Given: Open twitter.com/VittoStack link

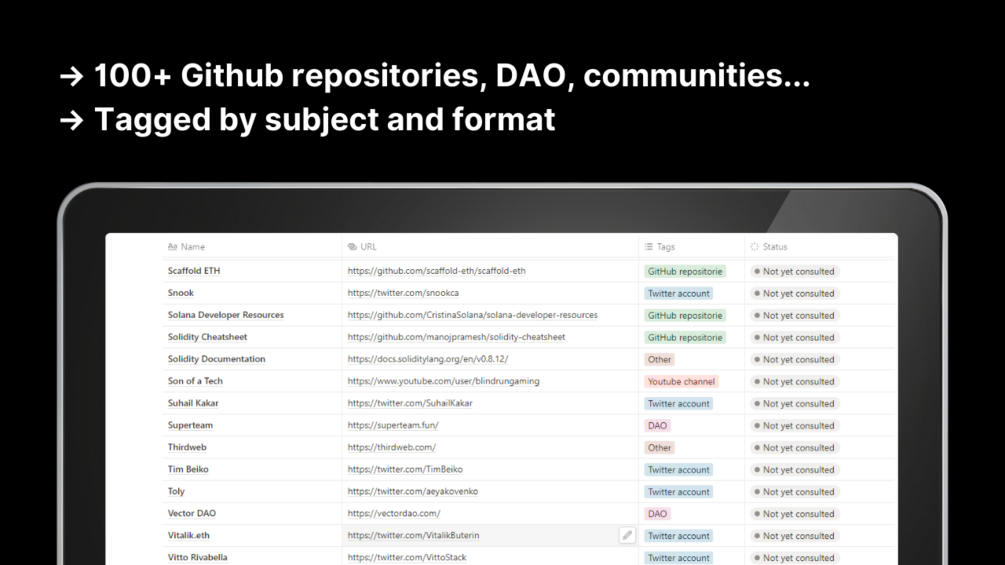Looking at the screenshot, I should 407,557.
